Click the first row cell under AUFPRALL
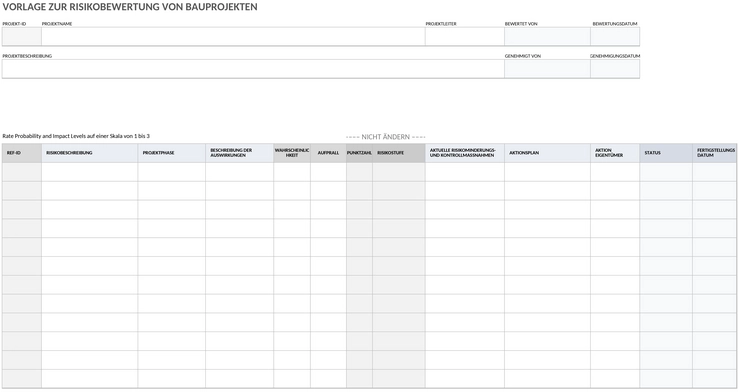Screen dimensions: 739x392 328,172
